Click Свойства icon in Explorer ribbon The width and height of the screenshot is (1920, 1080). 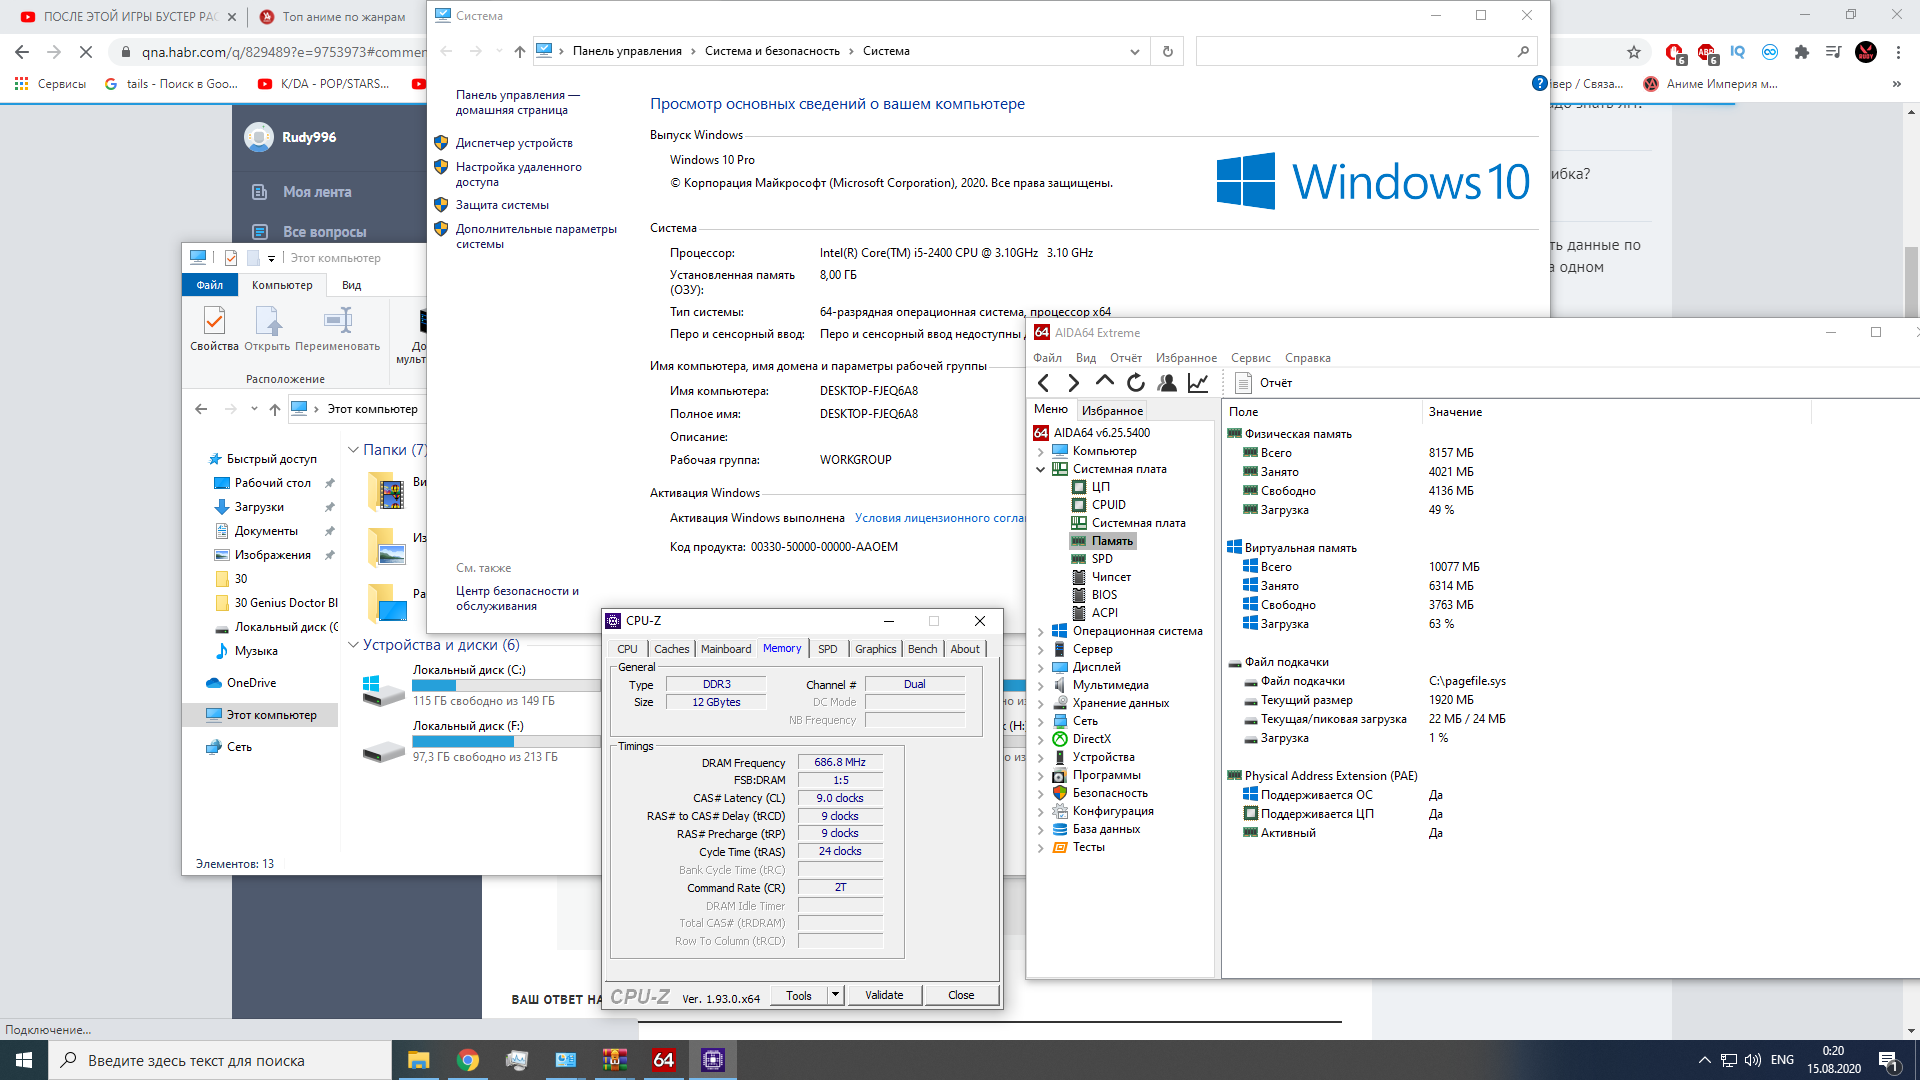[x=214, y=329]
